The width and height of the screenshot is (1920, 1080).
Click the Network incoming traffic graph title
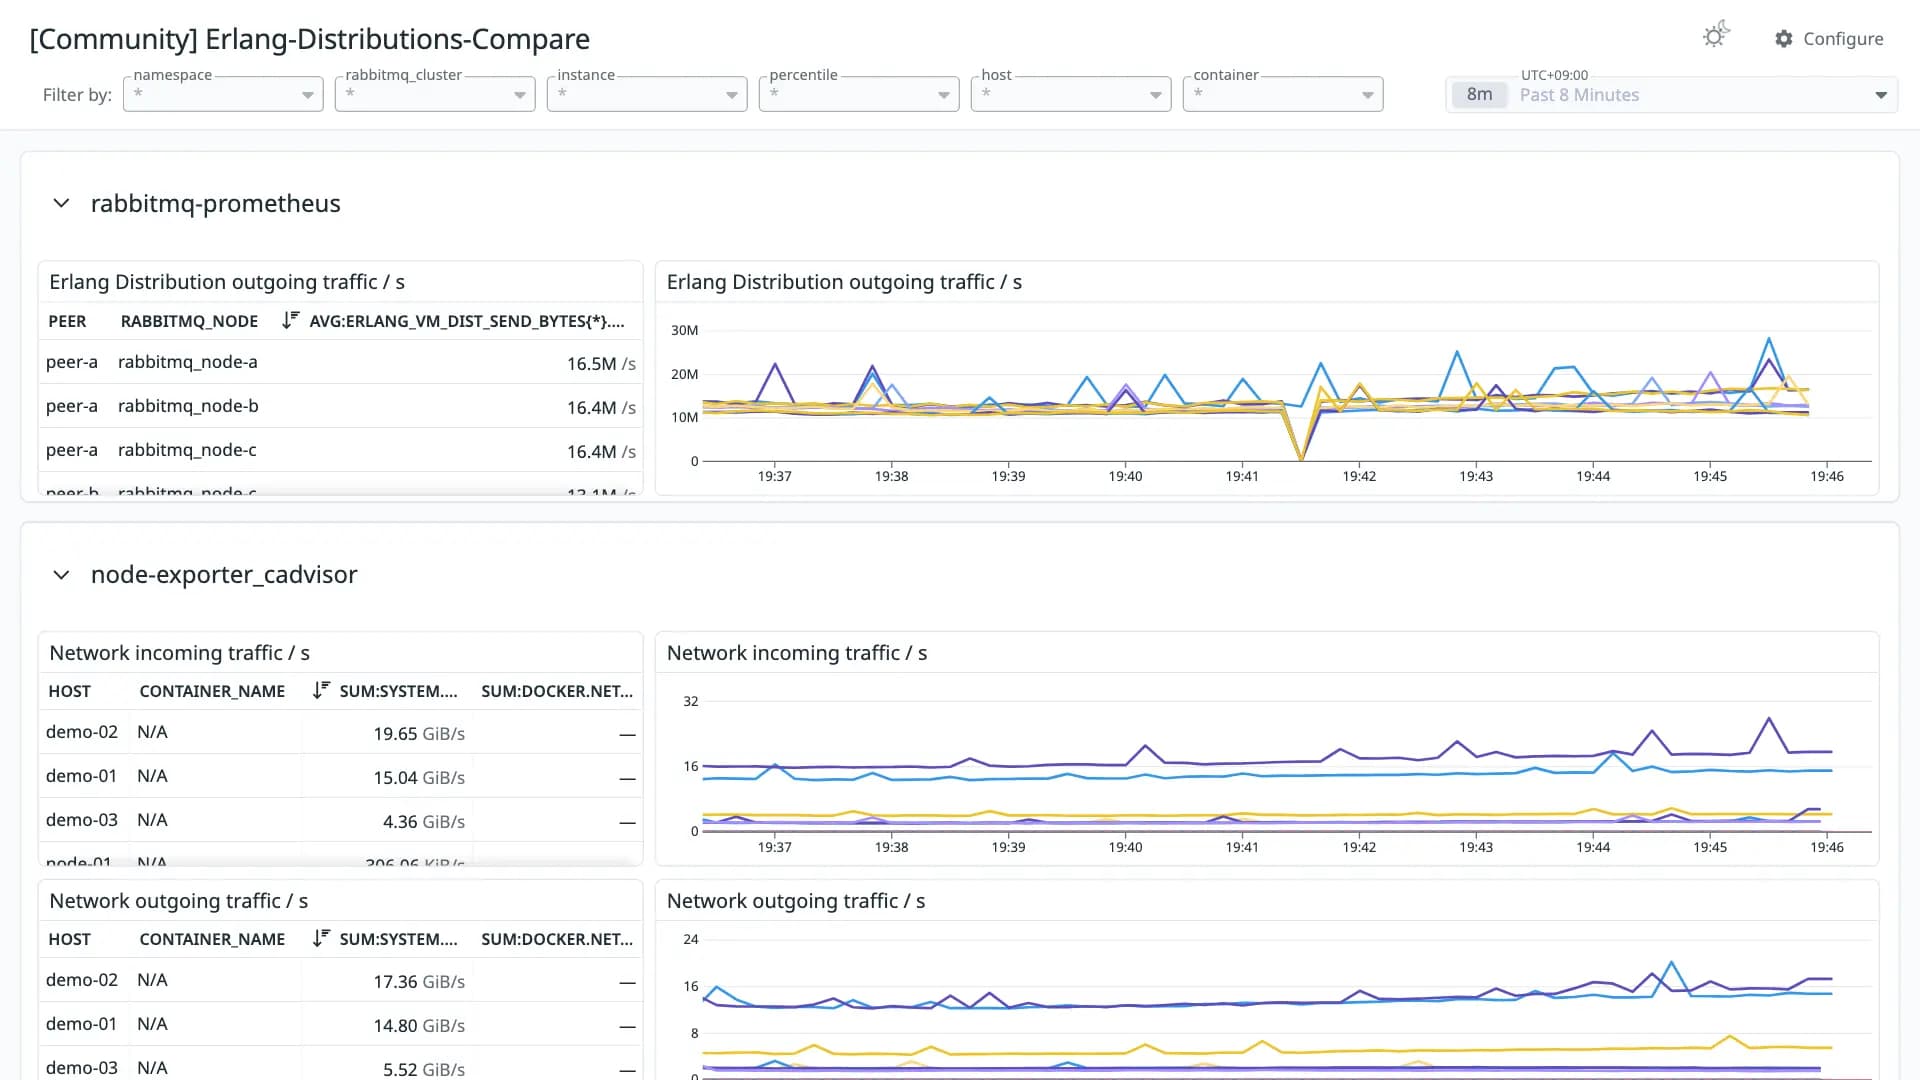(x=797, y=653)
